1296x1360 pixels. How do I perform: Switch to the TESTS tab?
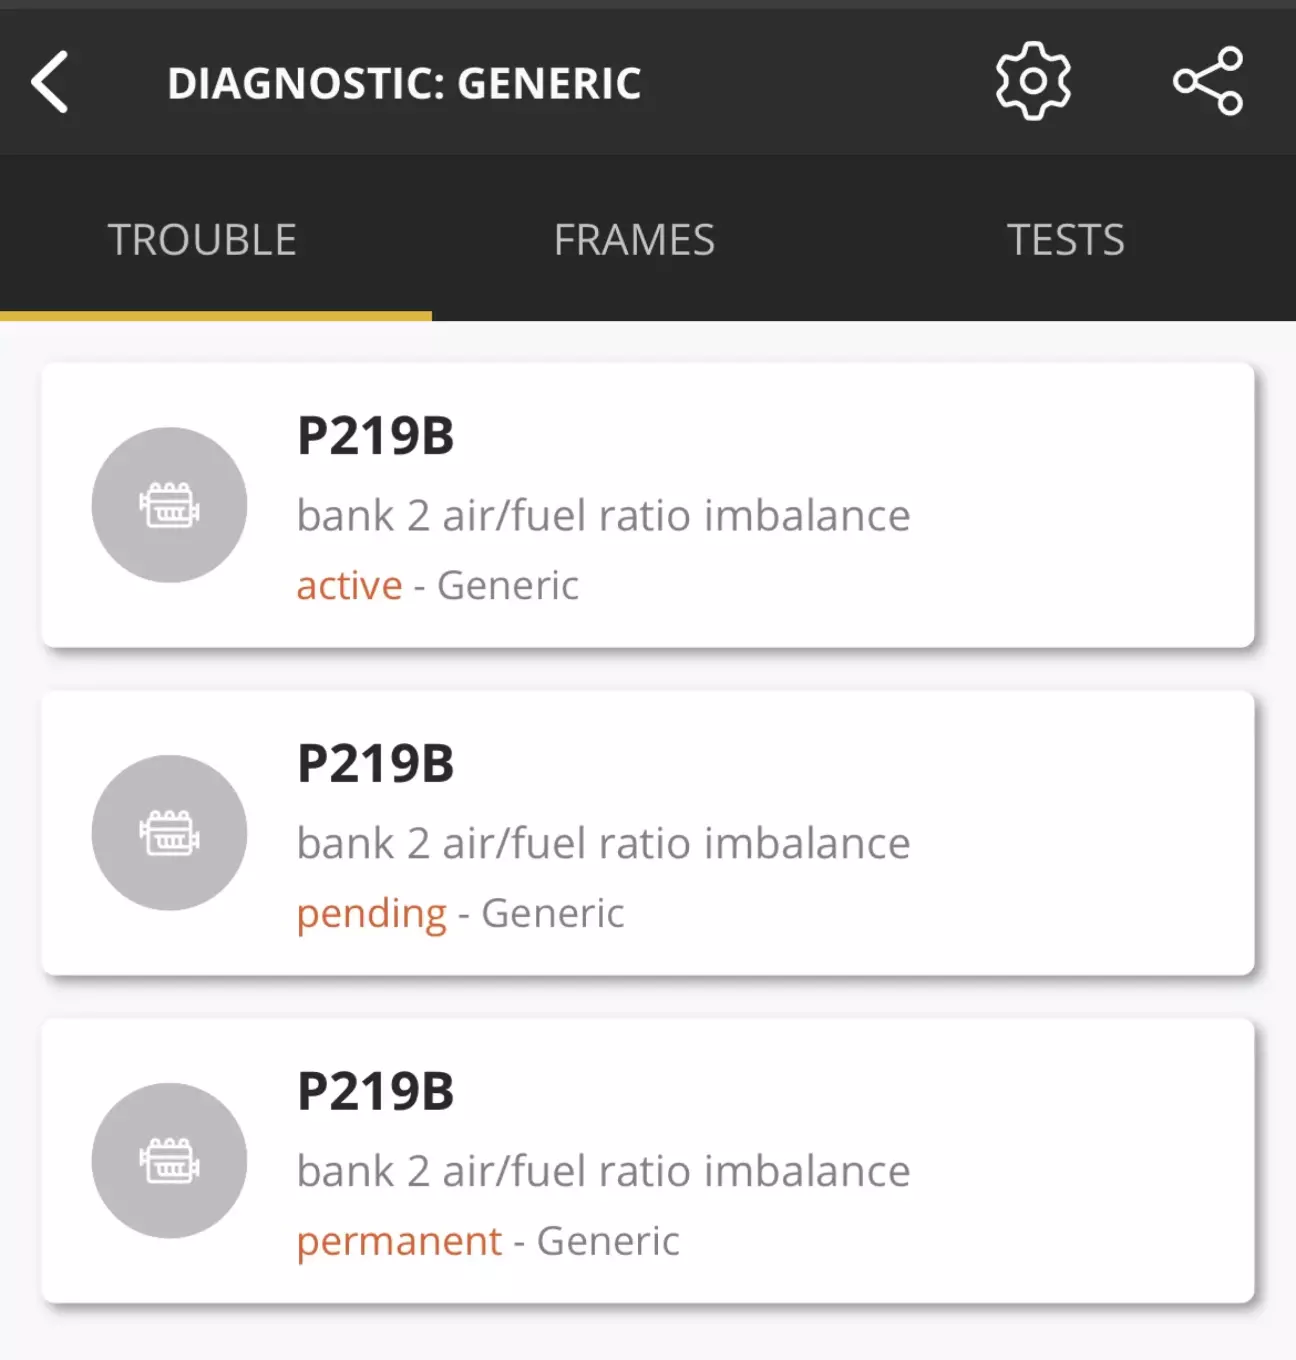(1066, 240)
